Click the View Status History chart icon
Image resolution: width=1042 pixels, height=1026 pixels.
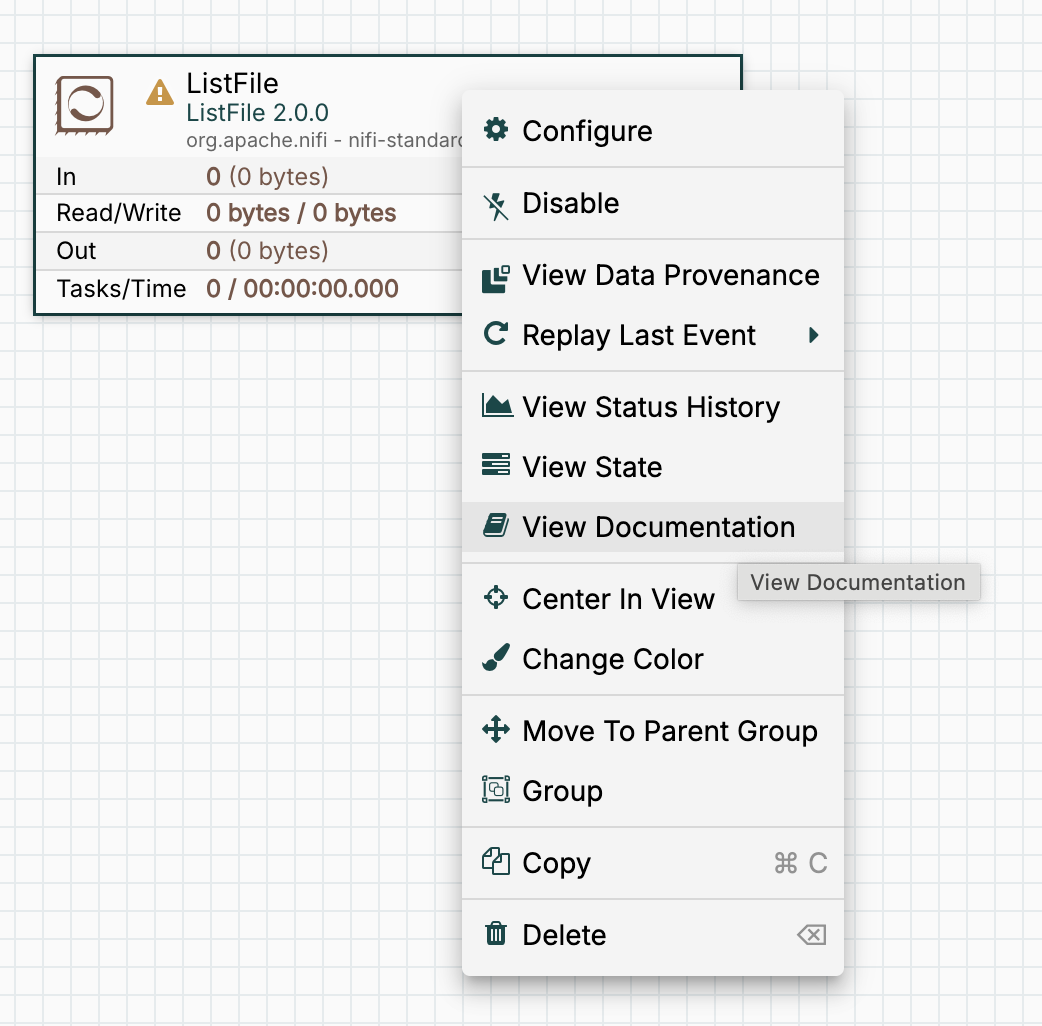tap(496, 406)
